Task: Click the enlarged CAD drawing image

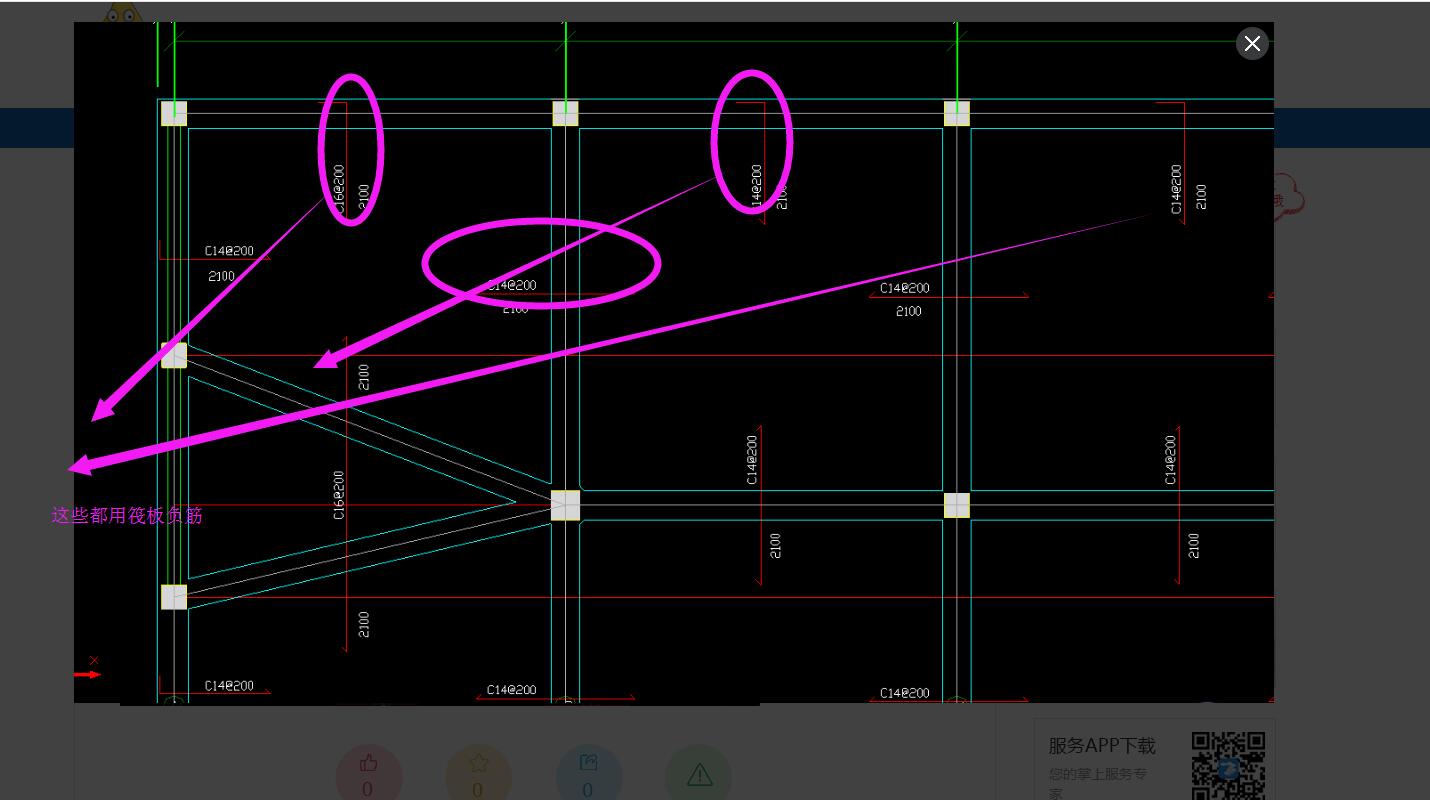Action: pyautogui.click(x=674, y=362)
